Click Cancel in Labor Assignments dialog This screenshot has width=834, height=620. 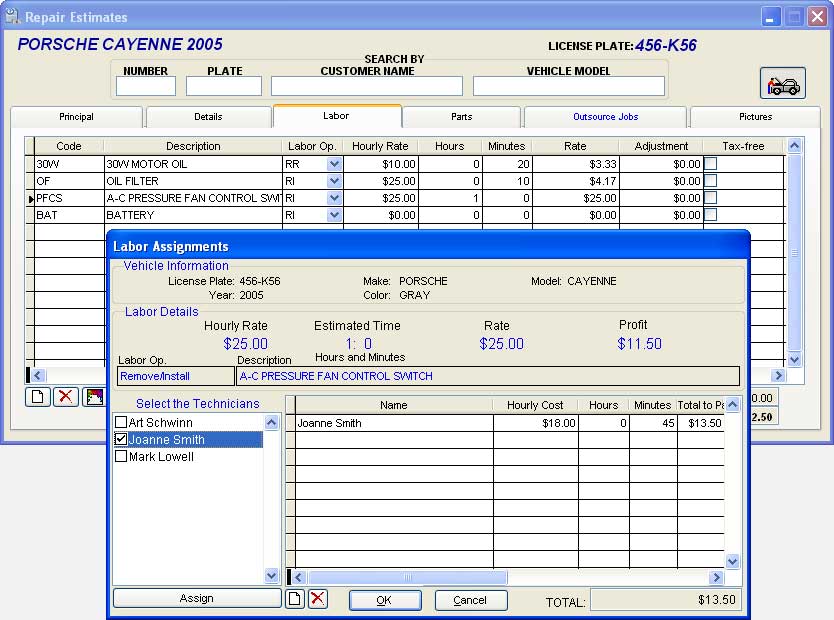point(470,600)
